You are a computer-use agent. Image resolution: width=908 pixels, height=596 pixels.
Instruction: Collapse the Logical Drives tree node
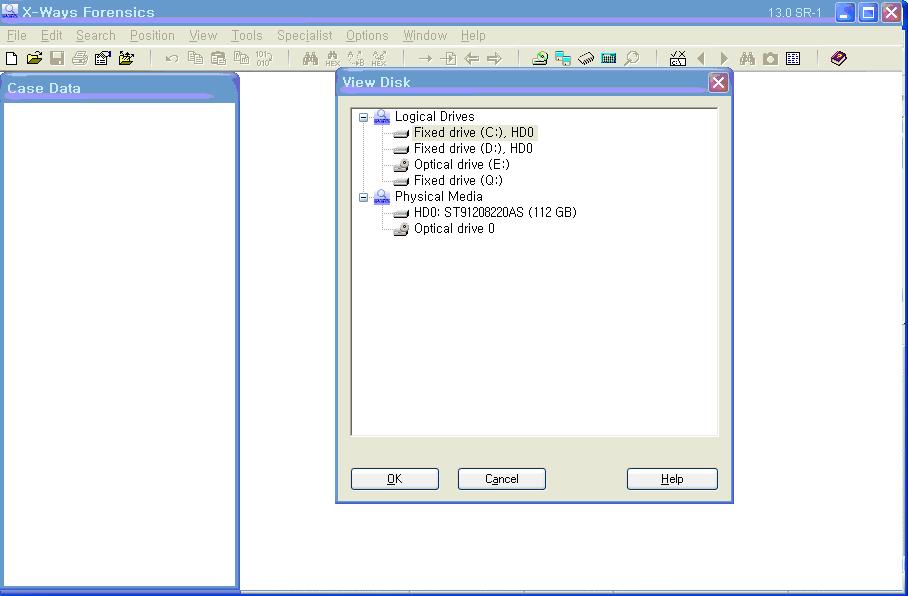click(363, 117)
